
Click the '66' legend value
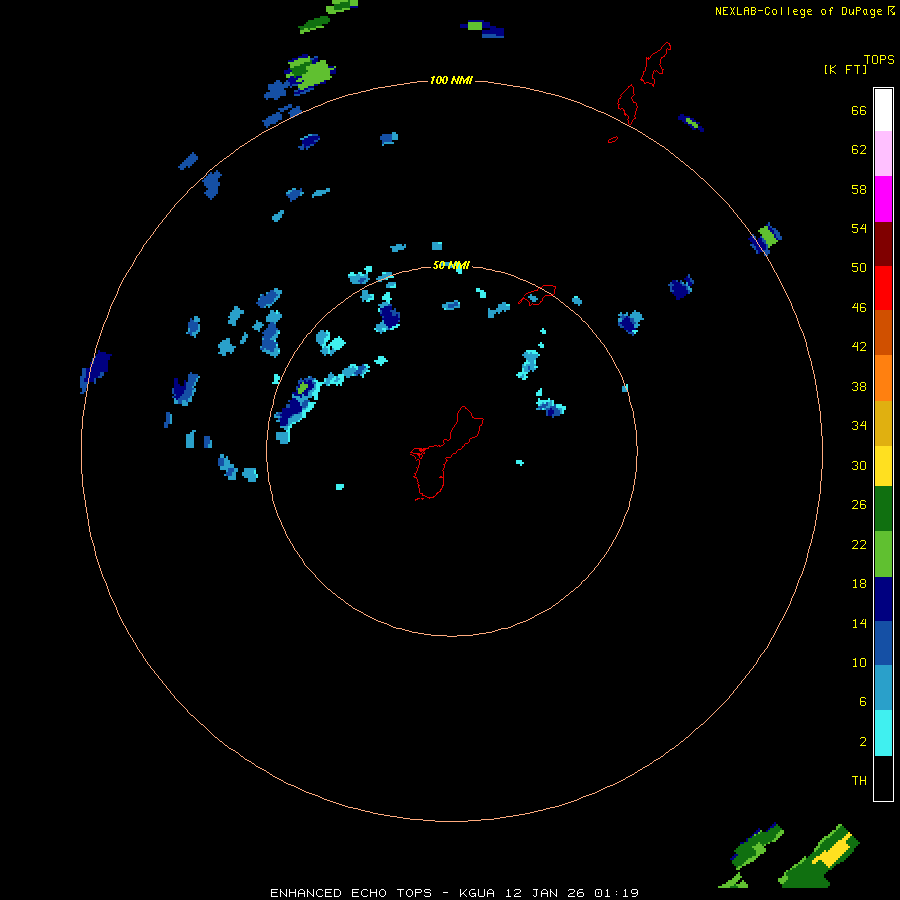click(859, 111)
